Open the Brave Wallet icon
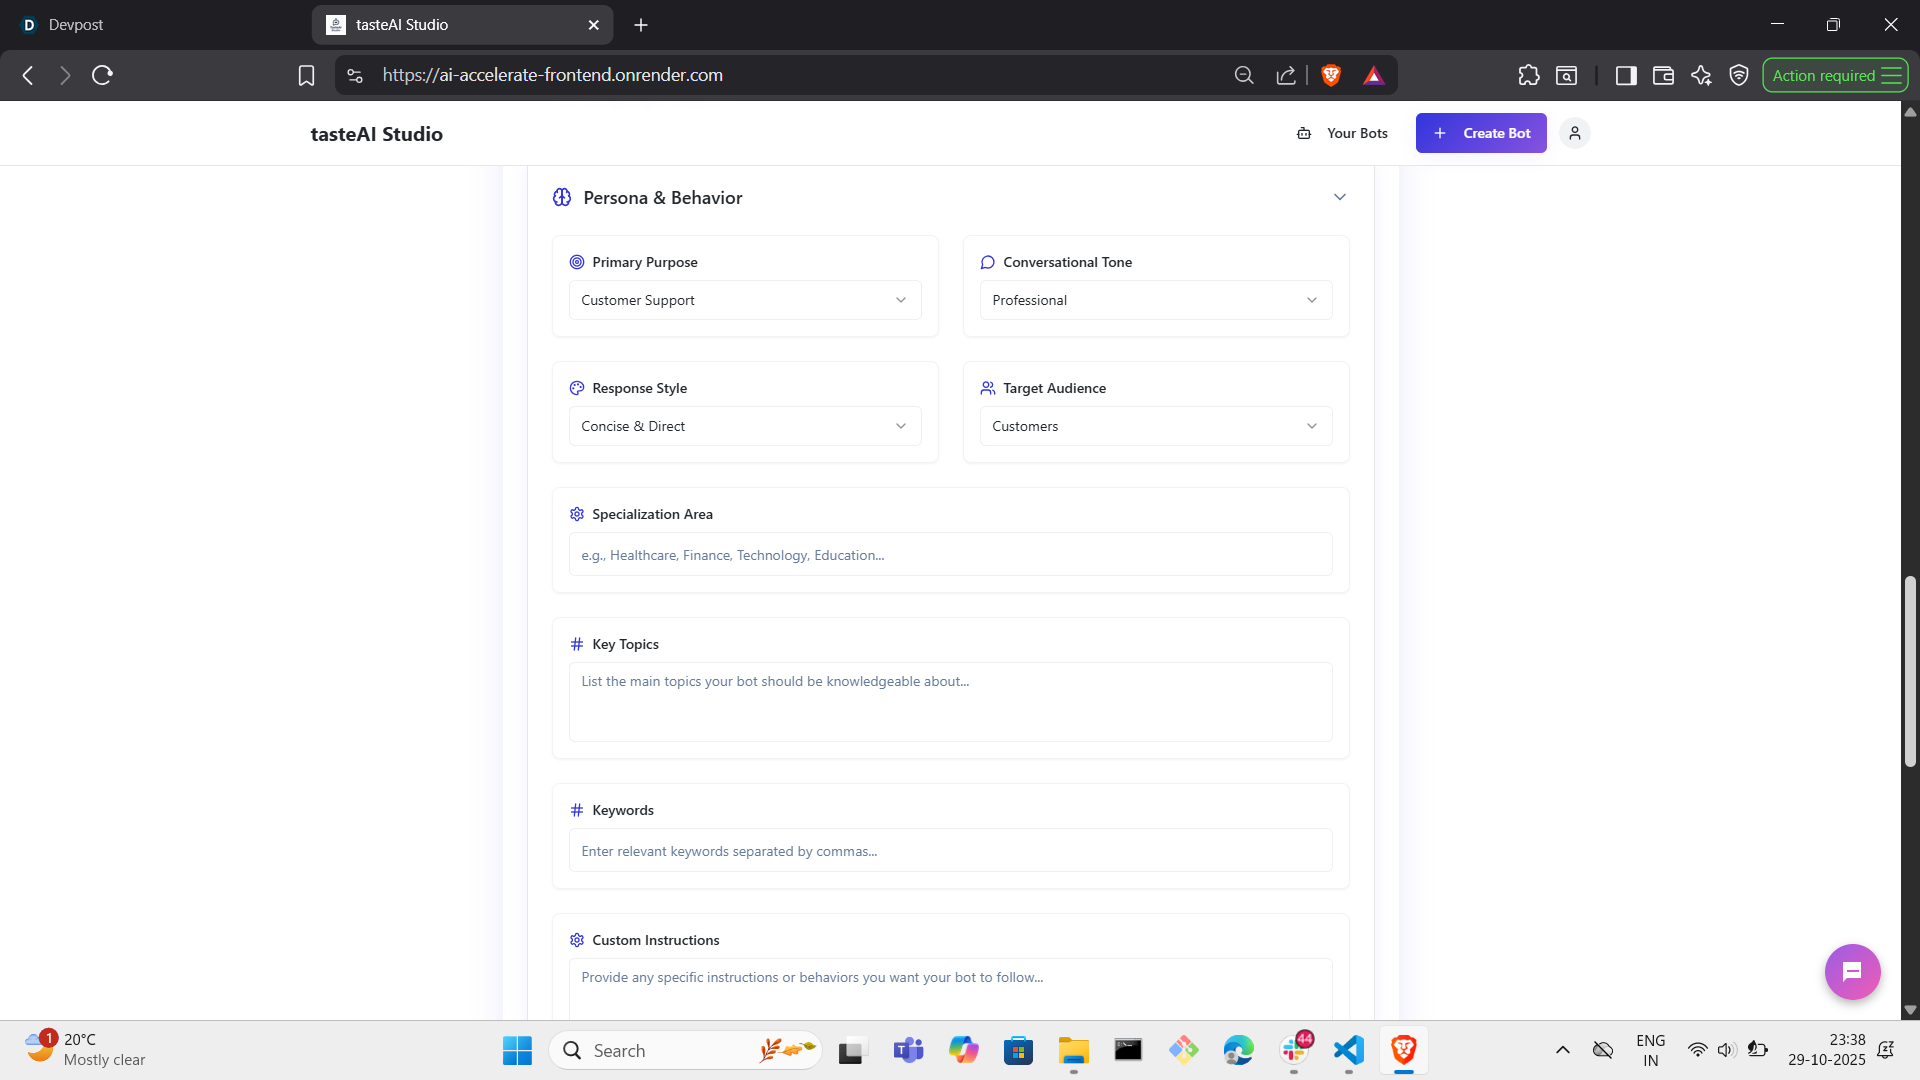 point(1663,75)
